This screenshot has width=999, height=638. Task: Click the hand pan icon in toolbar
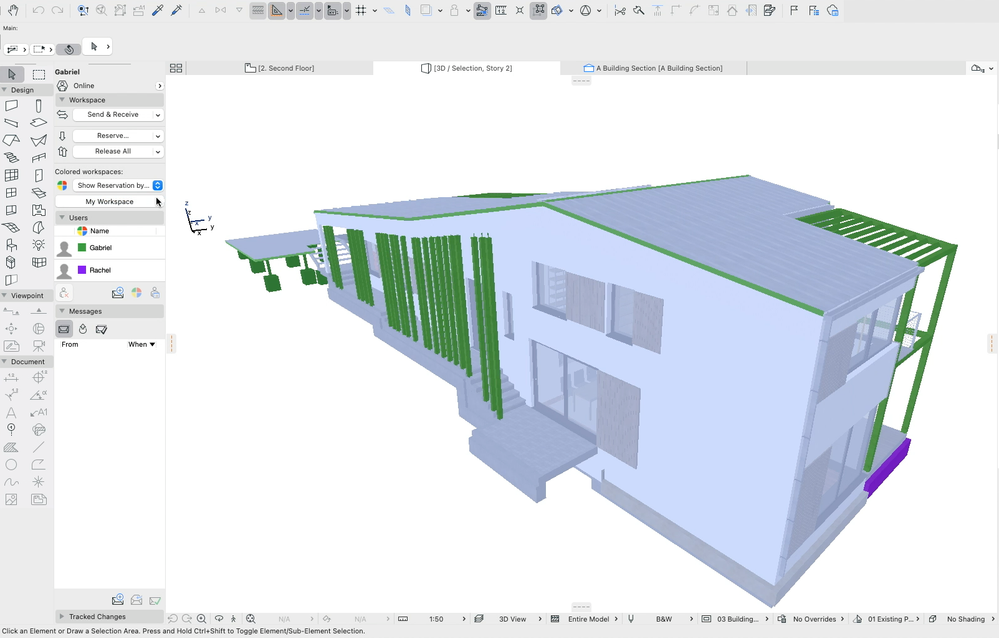tap(13, 10)
